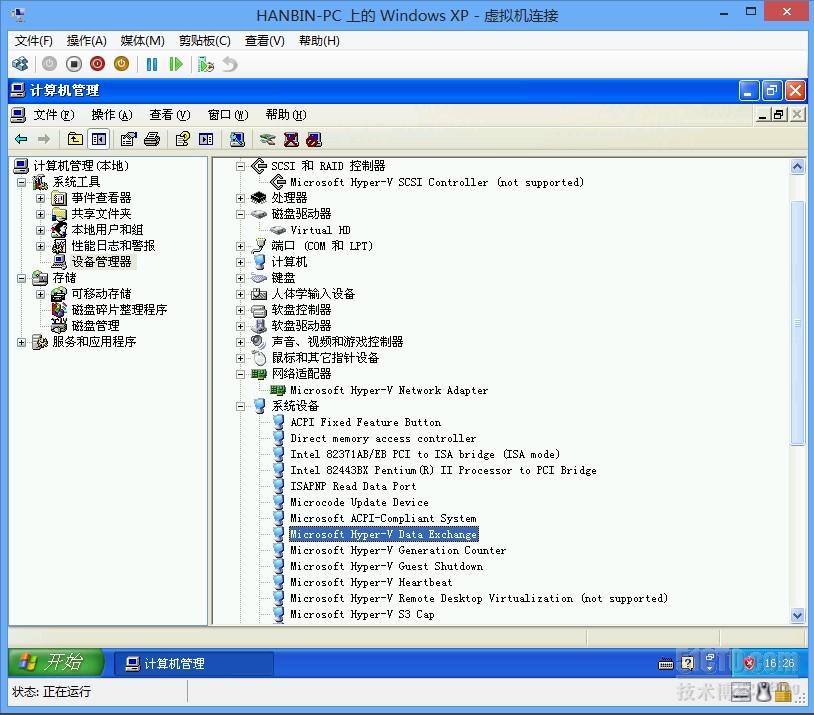The image size is (814, 715).
Task: Click the Scan for hardware changes icon
Action: [237, 139]
